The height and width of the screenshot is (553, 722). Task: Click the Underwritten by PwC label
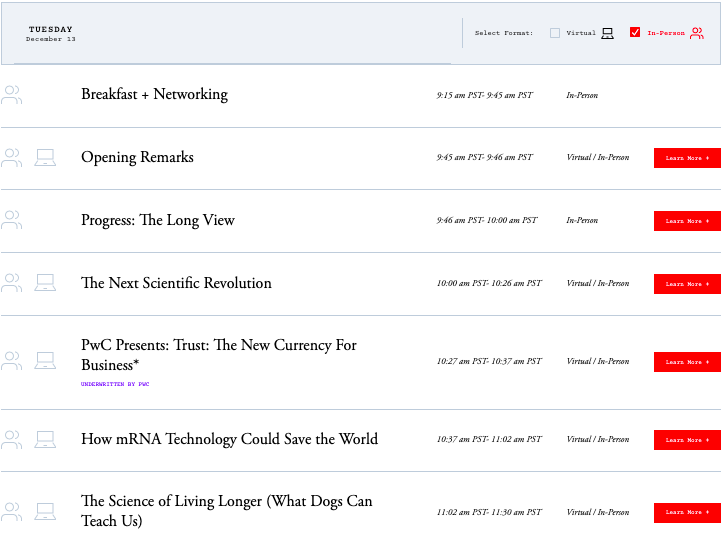tap(115, 384)
